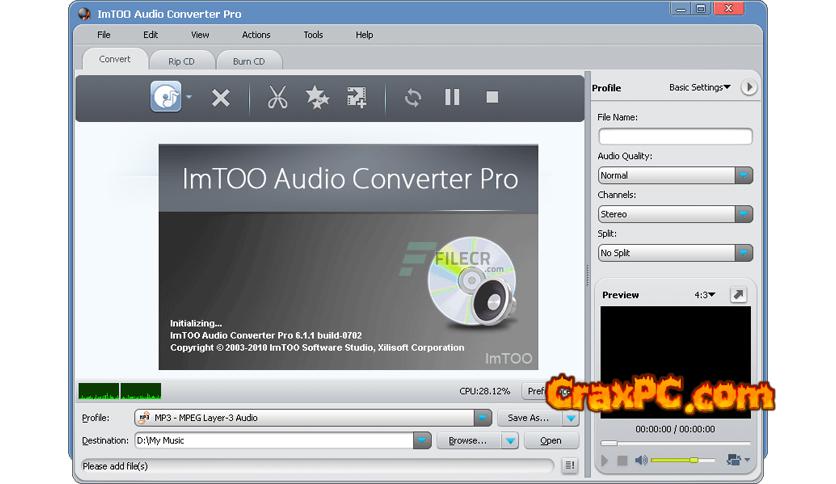Open the log list icon in status bar
The height and width of the screenshot is (484, 836).
point(569,465)
